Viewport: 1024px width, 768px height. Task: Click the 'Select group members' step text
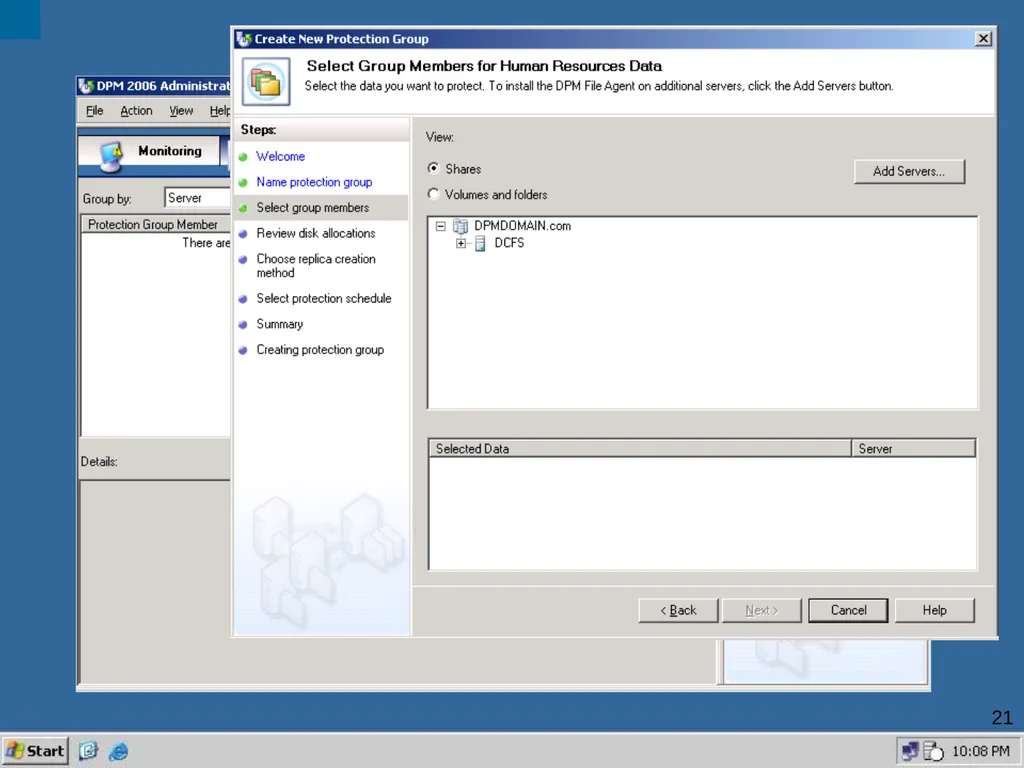[313, 208]
